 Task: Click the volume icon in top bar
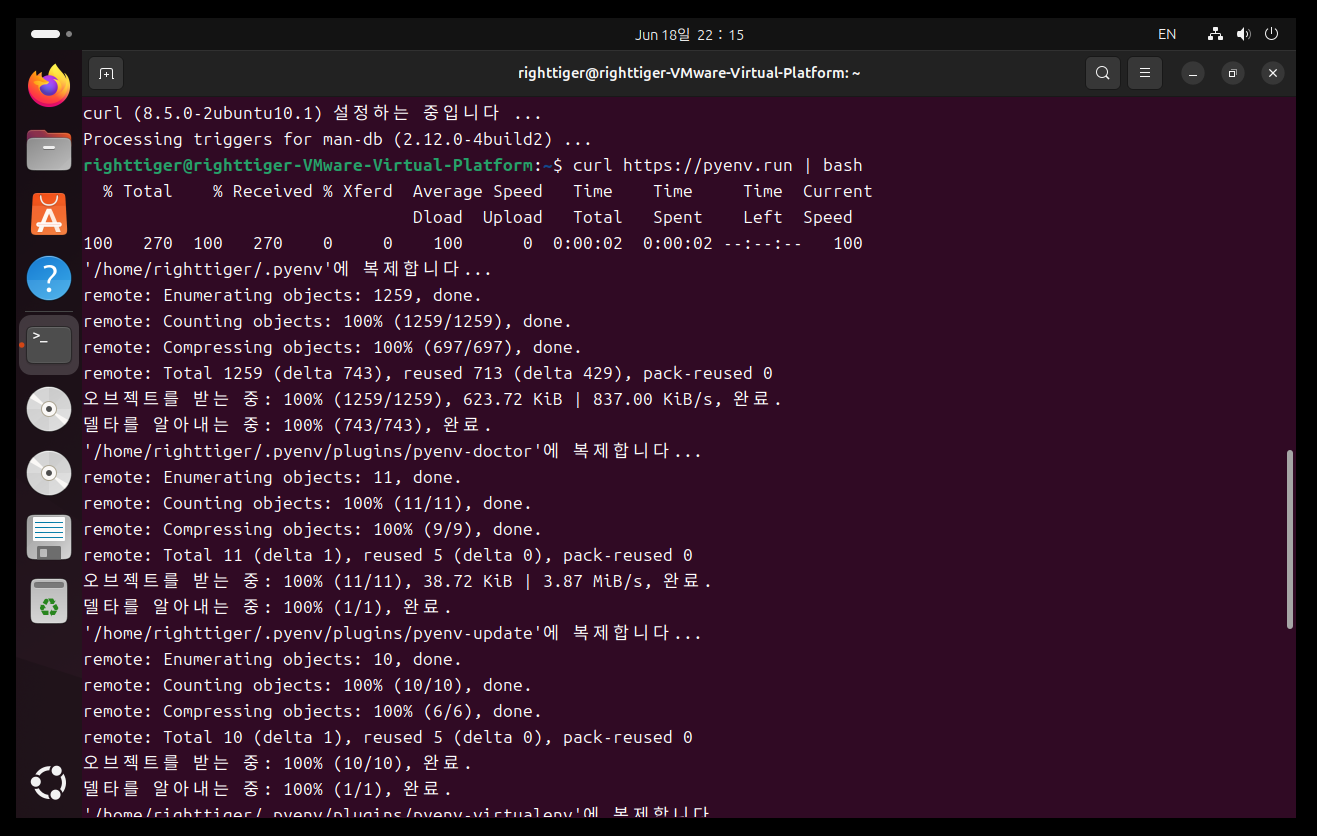[1243, 34]
